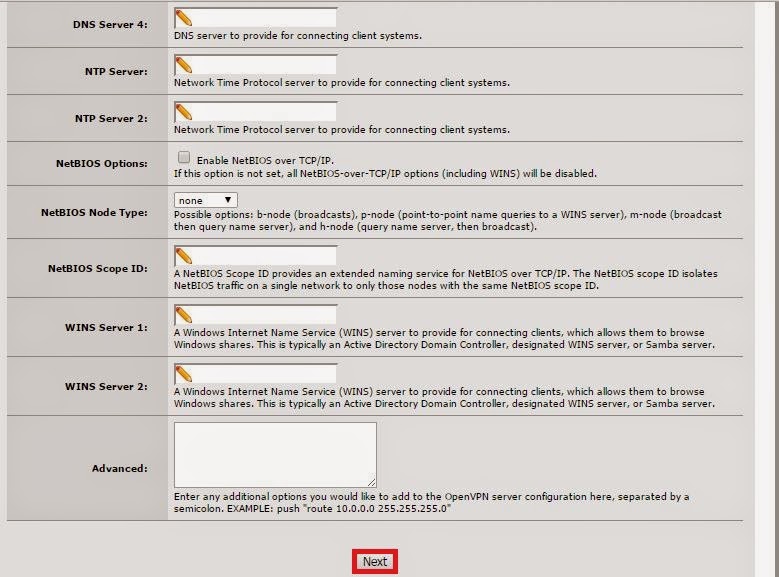Click WINS Server 2 description text
Viewport: 779px width, 577px height.
coord(444,398)
